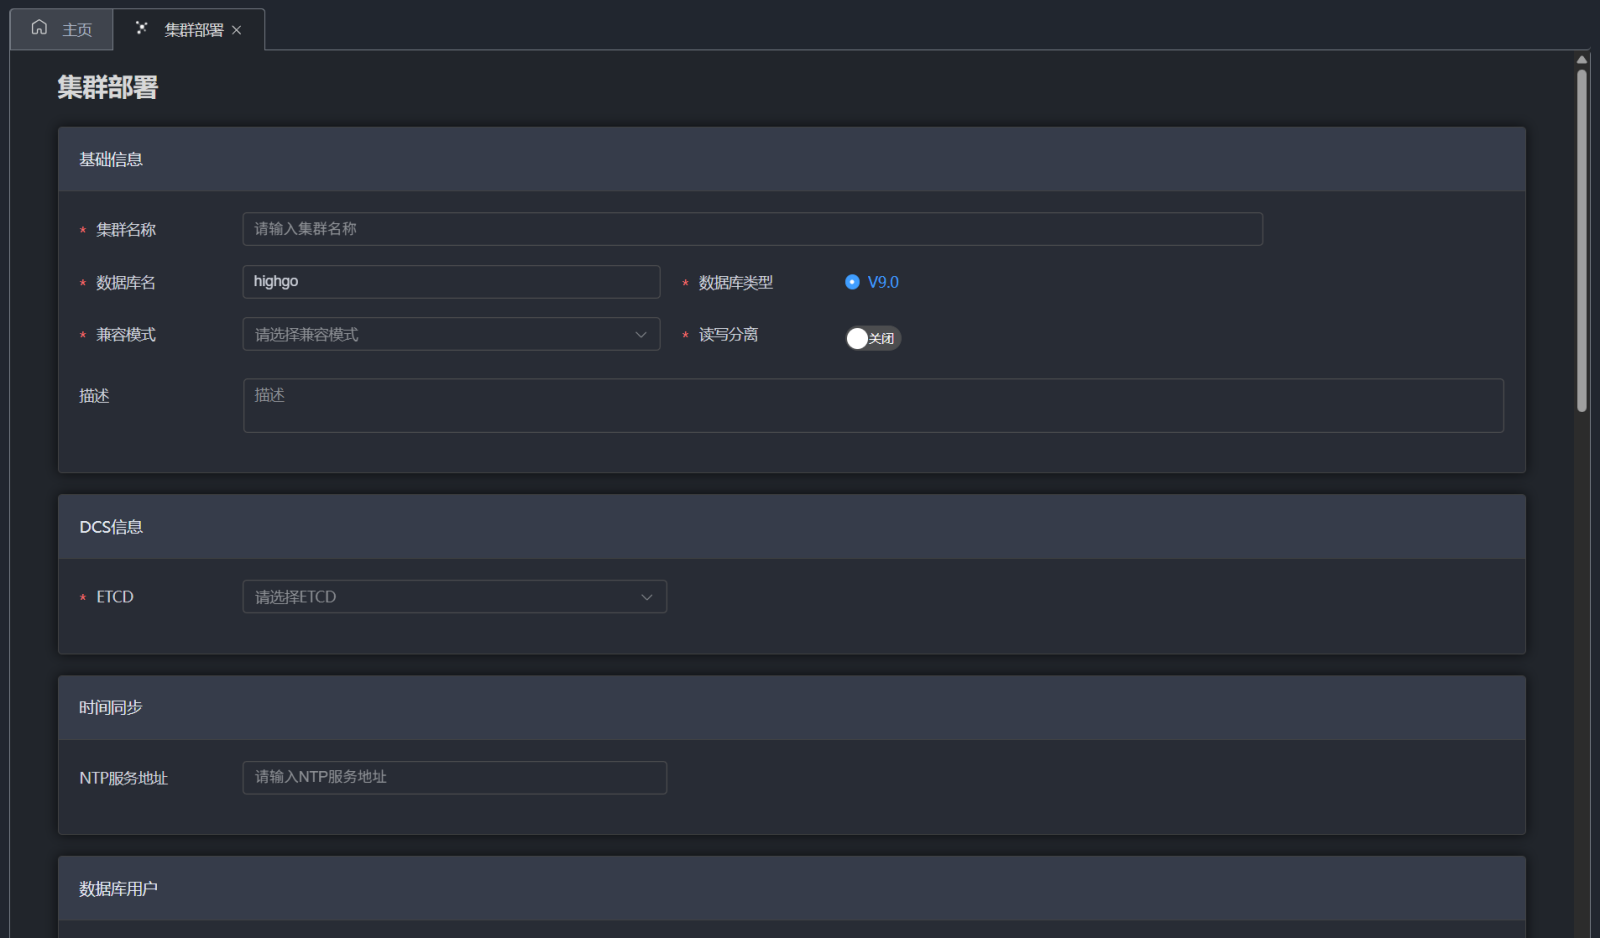The height and width of the screenshot is (938, 1600).
Task: Close the 集群部署 tab
Action: pos(237,30)
